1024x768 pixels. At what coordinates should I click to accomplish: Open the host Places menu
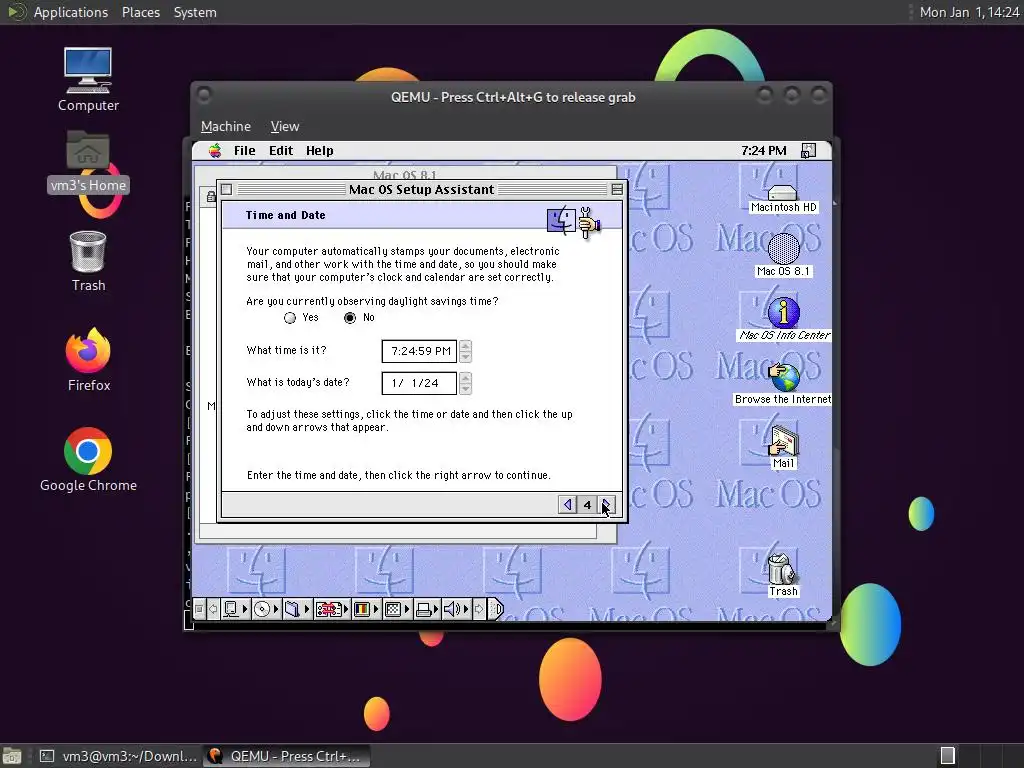140,12
